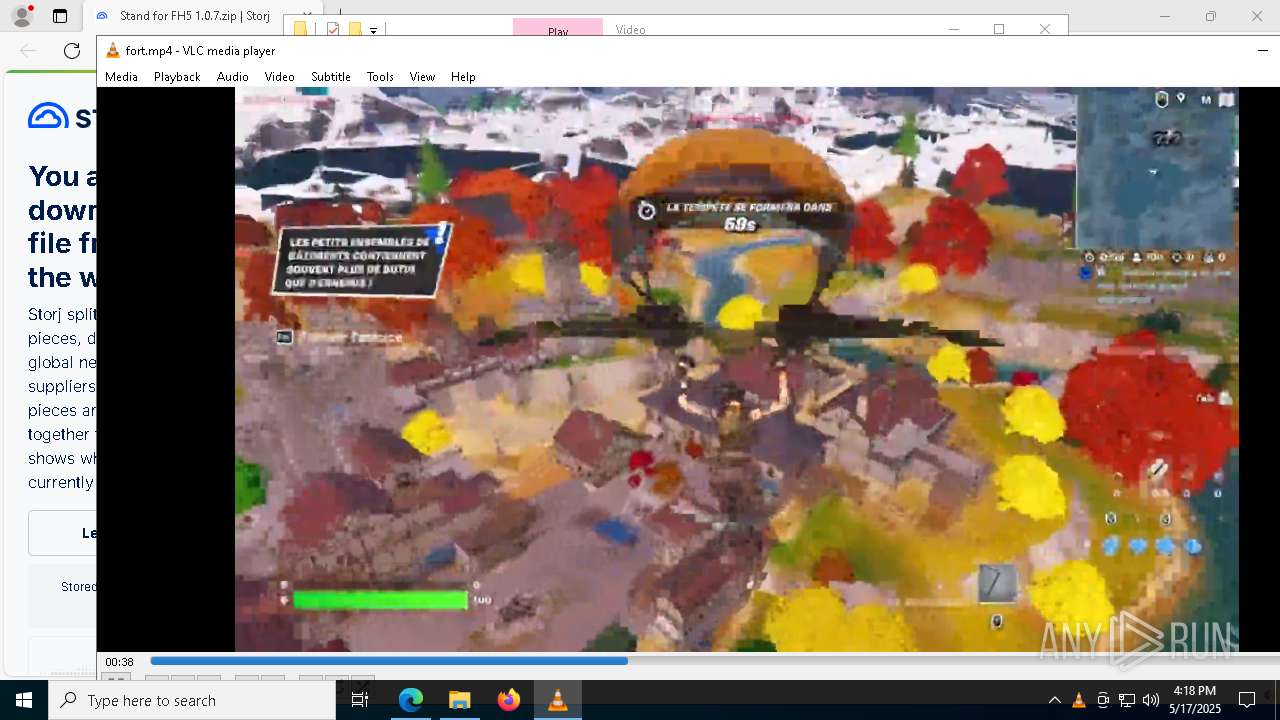Click the Type here to search box
Screen dimensions: 1280x720
coord(192,700)
